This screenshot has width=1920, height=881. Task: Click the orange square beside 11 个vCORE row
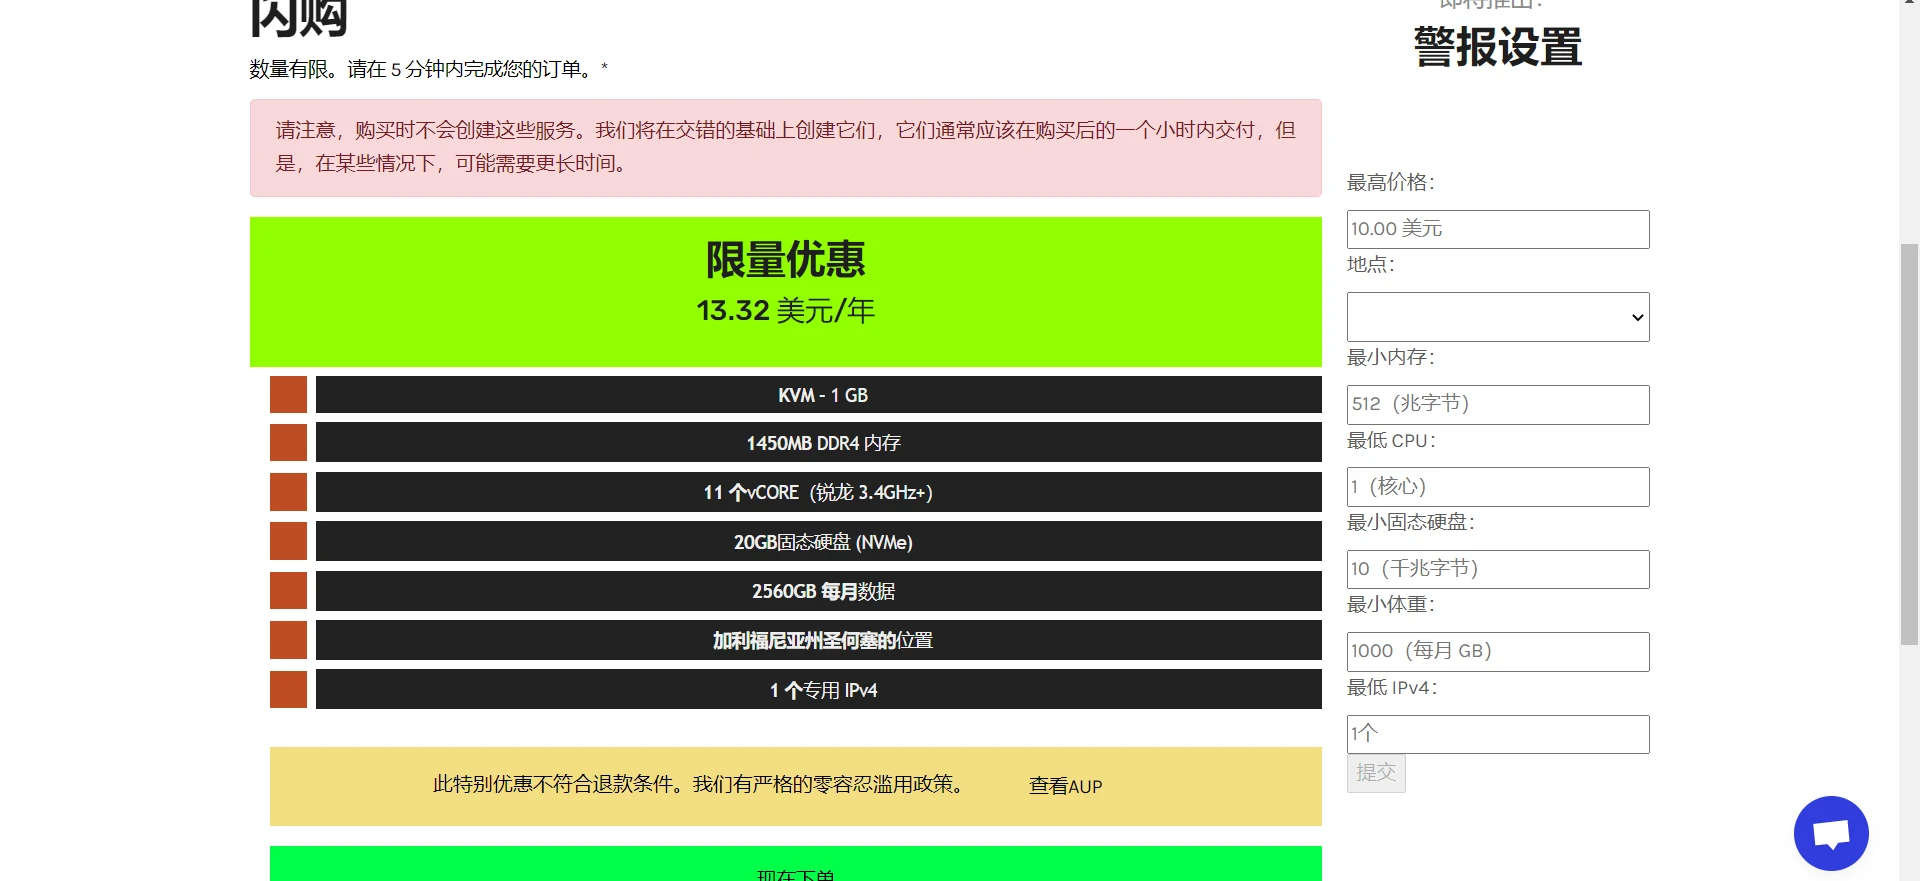288,492
